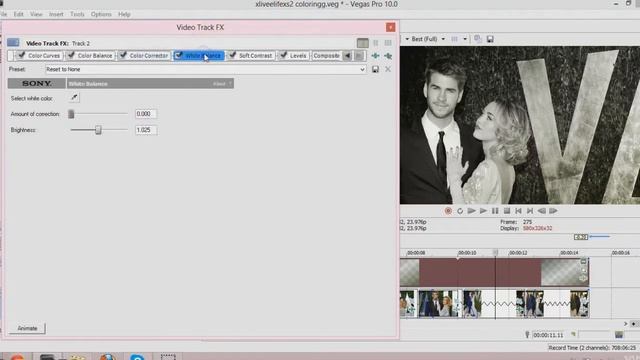
Task: Save the current FX preset
Action: click(375, 69)
